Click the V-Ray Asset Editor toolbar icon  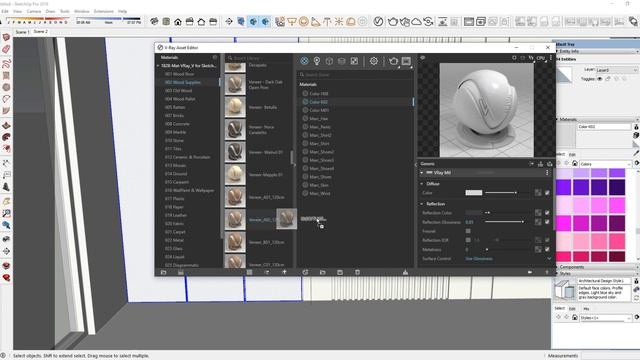click(x=378, y=21)
